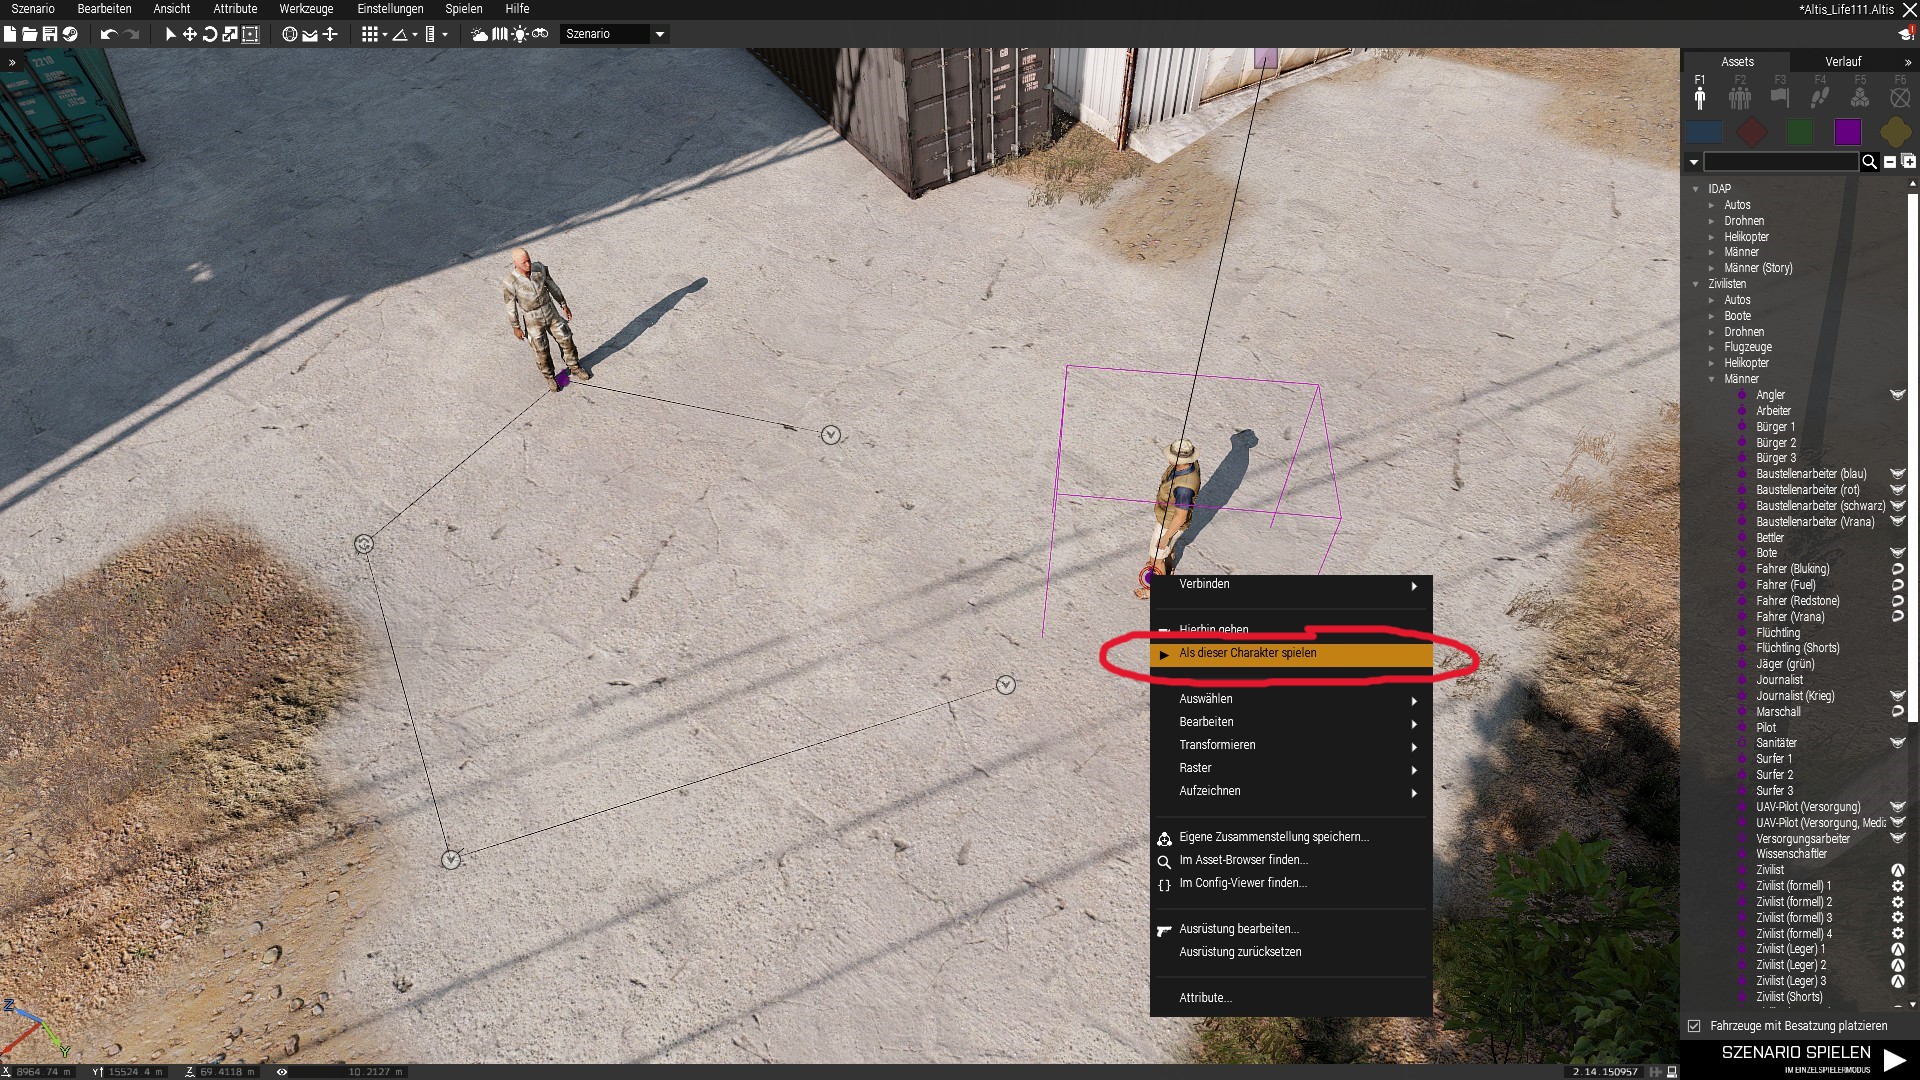Click the asset search input field

point(1780,162)
